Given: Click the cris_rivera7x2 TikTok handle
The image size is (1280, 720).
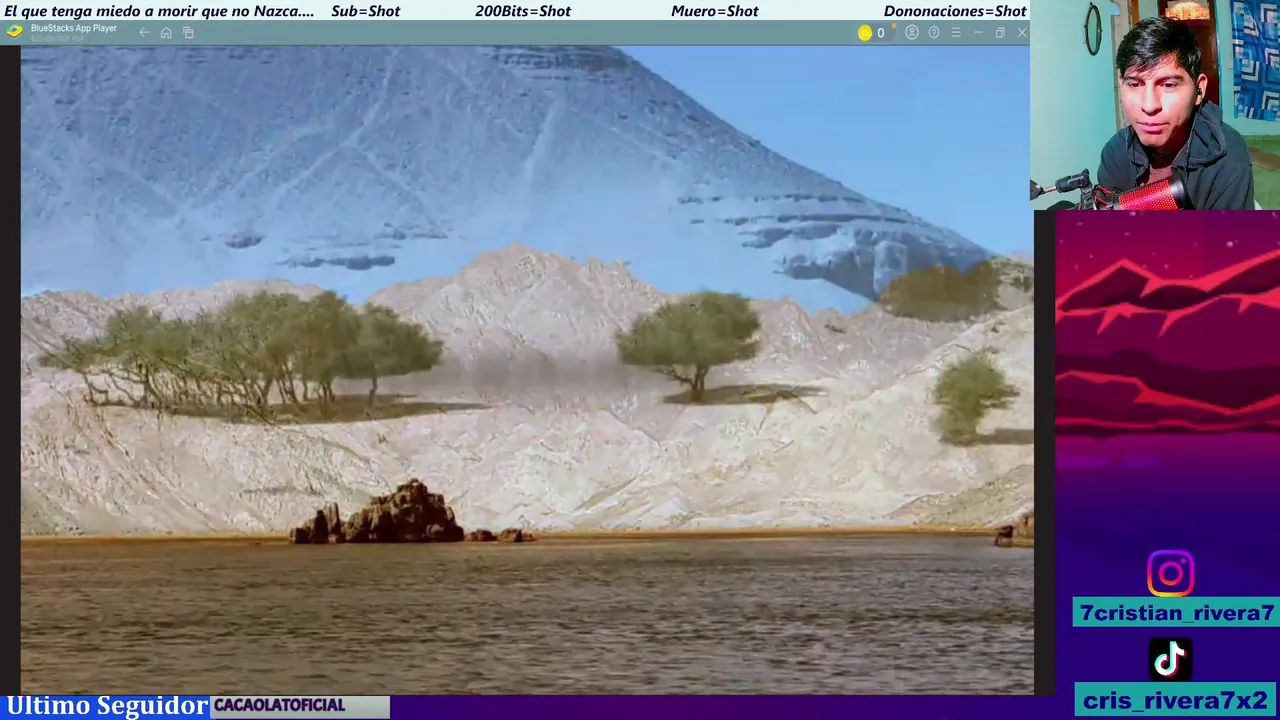Looking at the screenshot, I should point(1175,700).
